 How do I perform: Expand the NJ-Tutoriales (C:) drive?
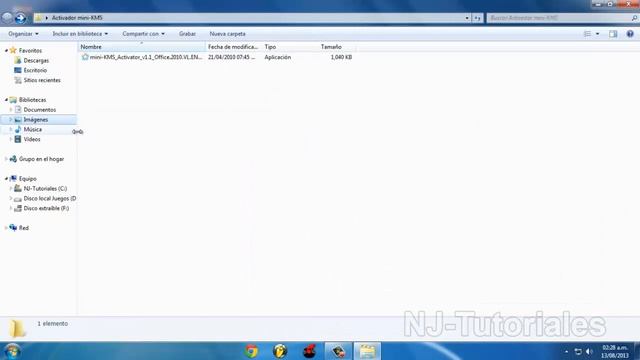[x=11, y=189]
